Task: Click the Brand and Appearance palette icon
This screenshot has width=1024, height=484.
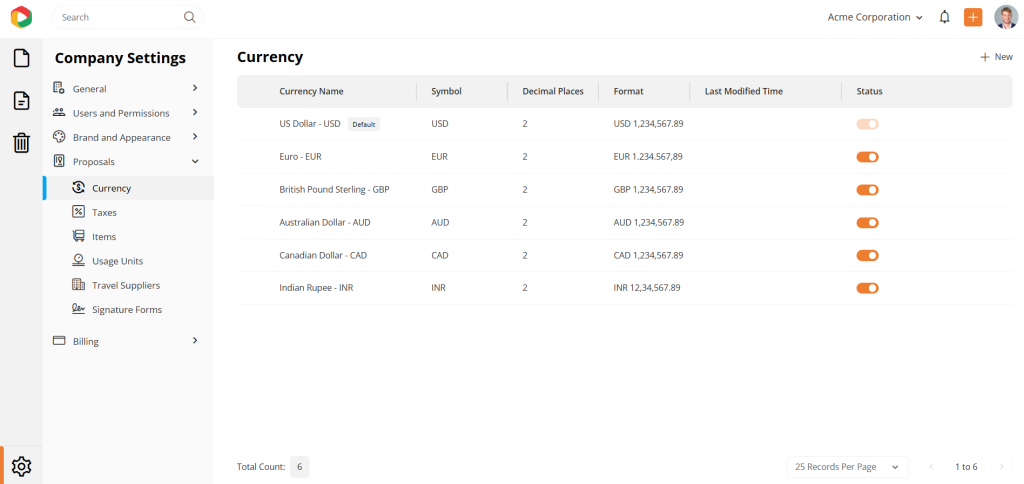Action: [59, 137]
